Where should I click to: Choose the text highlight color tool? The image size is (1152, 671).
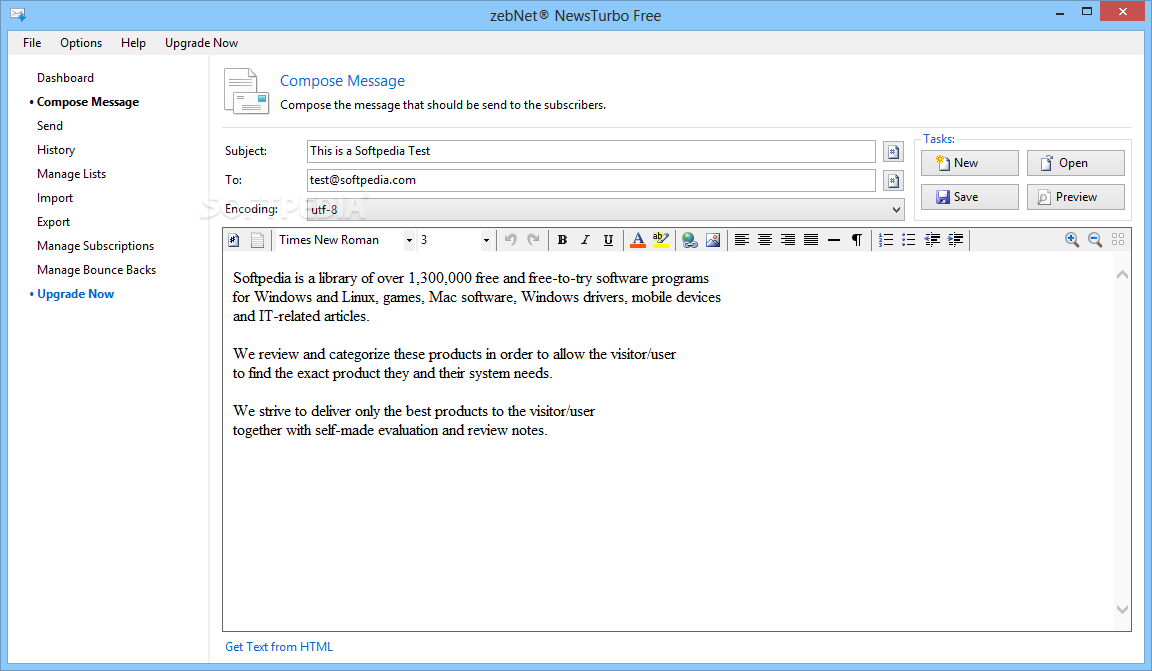tap(661, 240)
